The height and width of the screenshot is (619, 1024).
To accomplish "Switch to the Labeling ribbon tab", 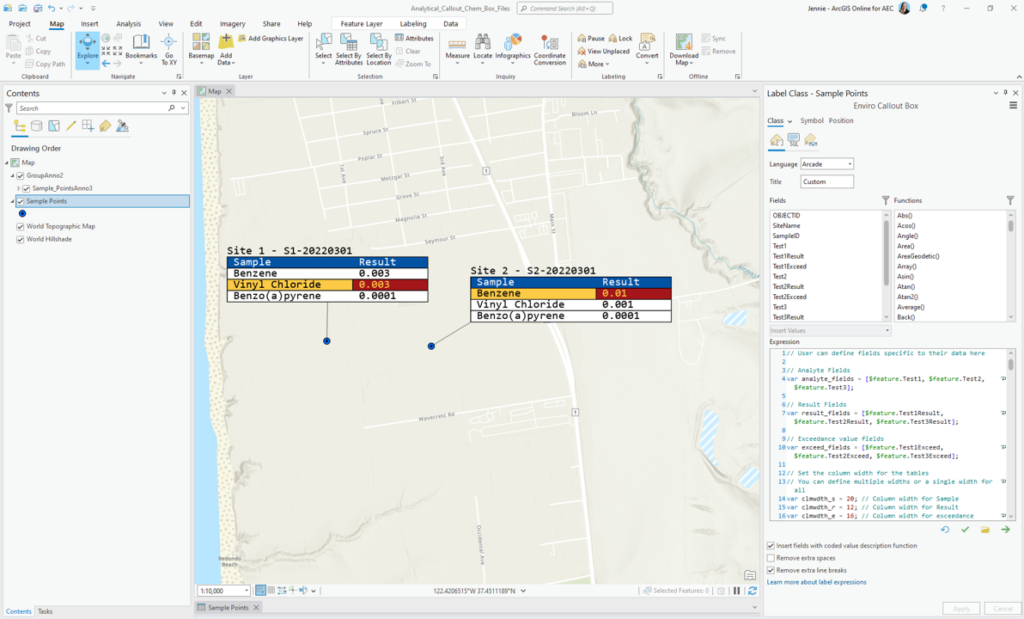I will 413,24.
